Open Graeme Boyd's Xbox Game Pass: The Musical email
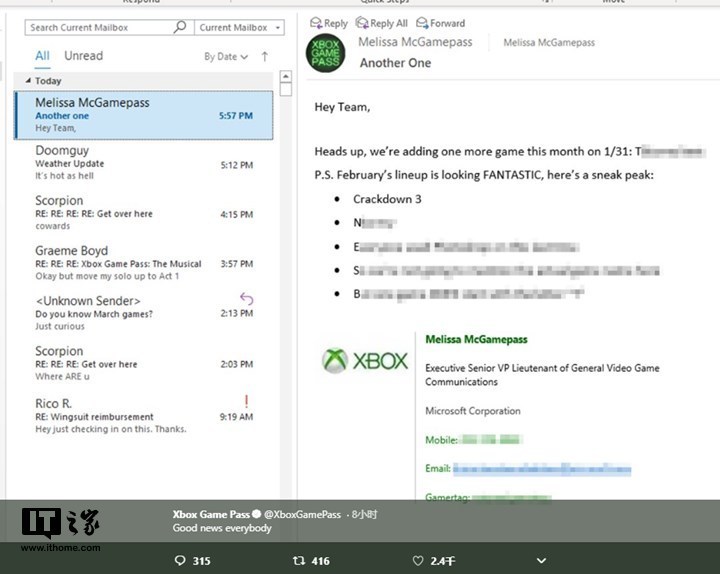 (144, 263)
